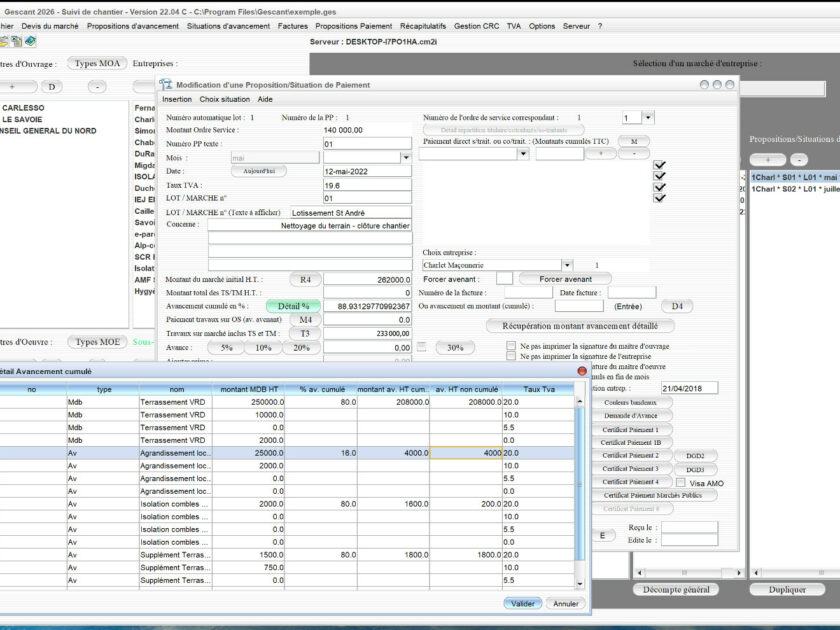Click the M4 button
The width and height of the screenshot is (840, 630).
point(305,320)
